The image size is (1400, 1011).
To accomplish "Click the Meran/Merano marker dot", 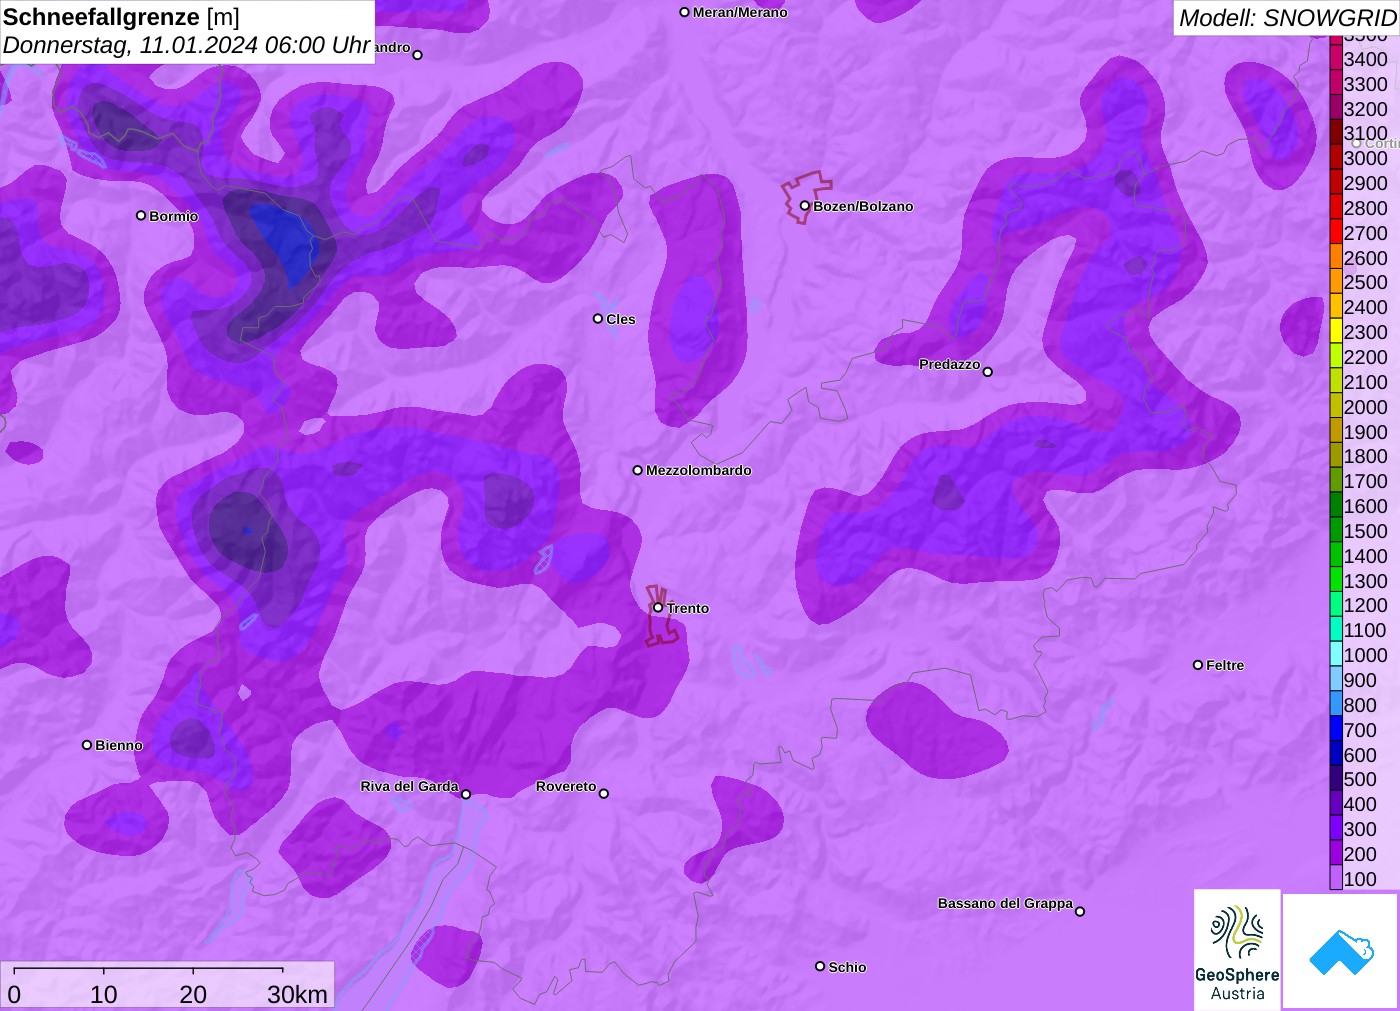I will pyautogui.click(x=685, y=12).
